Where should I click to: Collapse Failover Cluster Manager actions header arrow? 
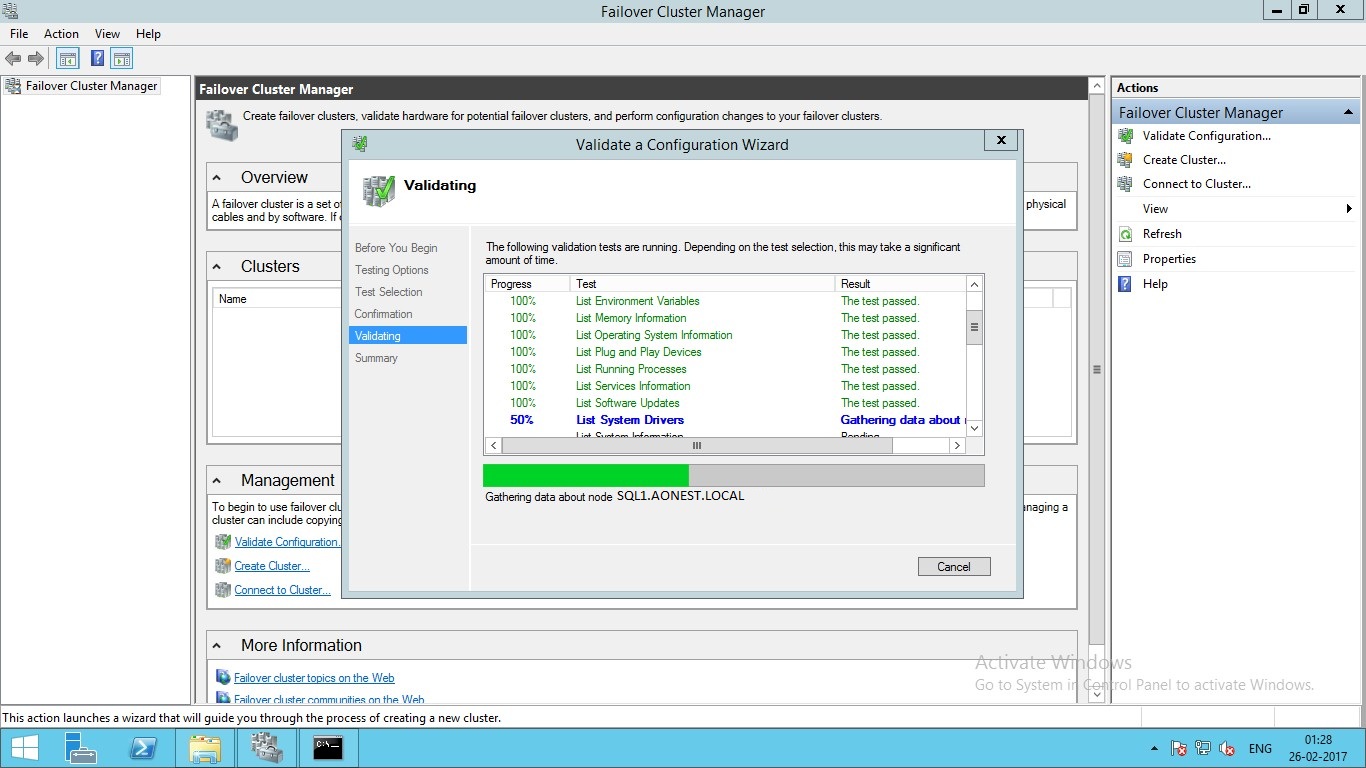click(x=1348, y=112)
